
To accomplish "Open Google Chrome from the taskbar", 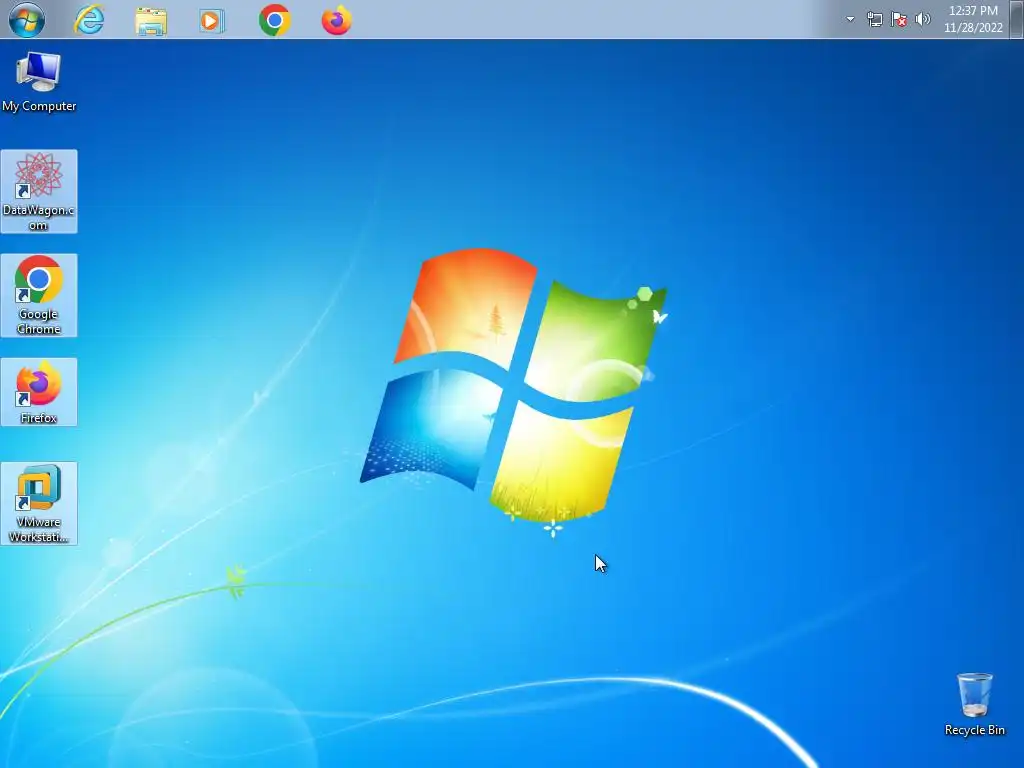I will coord(274,20).
